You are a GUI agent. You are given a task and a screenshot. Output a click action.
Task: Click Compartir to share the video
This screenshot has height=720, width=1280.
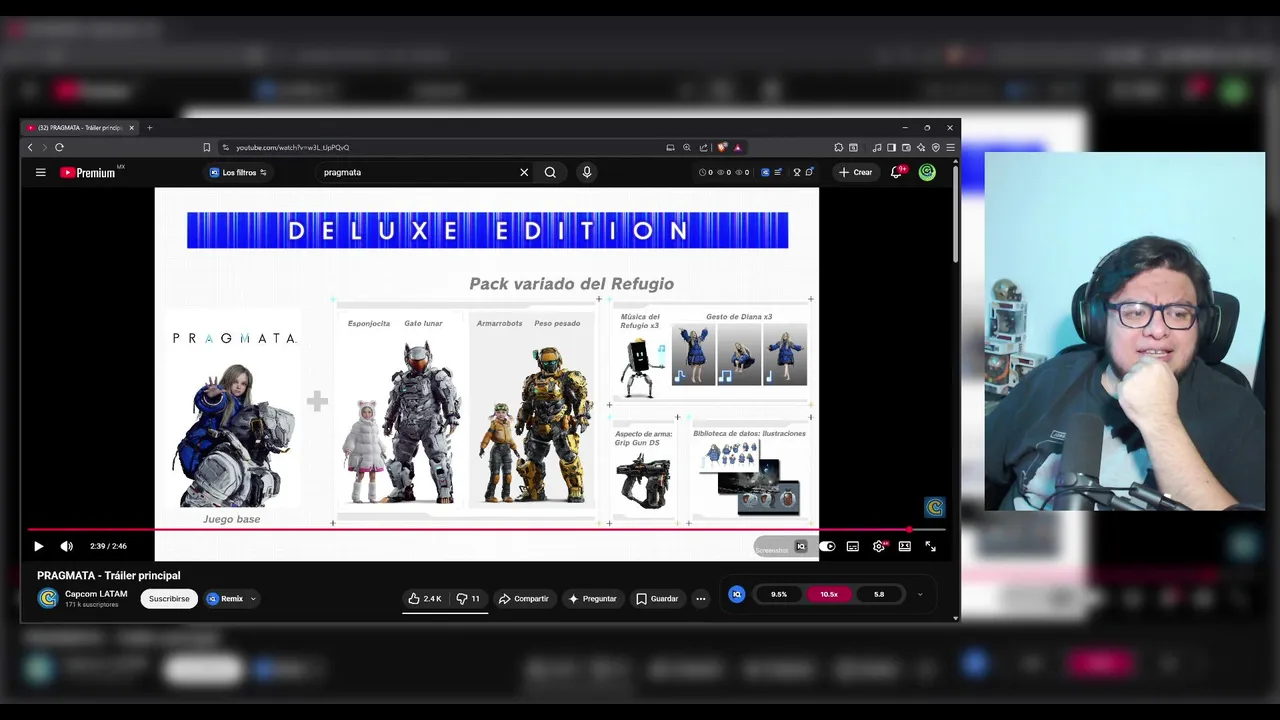point(524,599)
